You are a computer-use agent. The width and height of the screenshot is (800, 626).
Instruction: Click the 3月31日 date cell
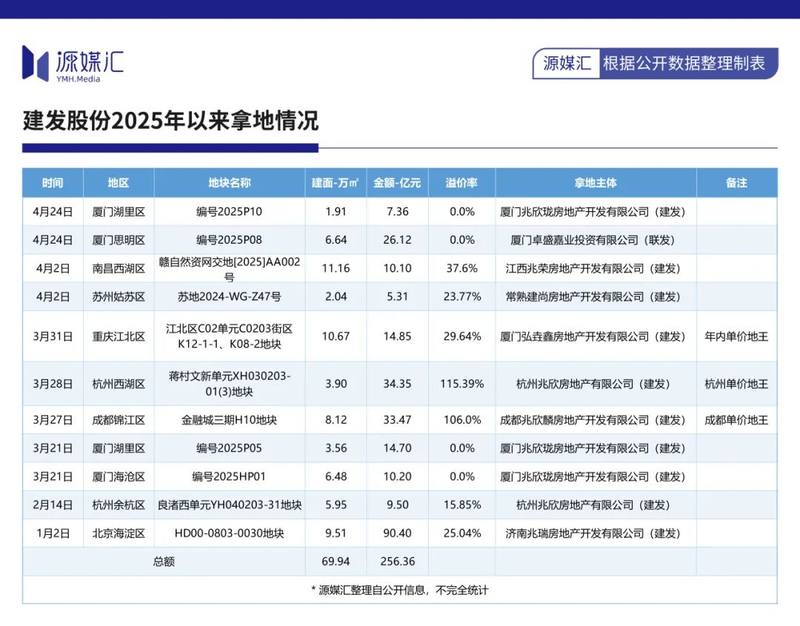pos(53,337)
